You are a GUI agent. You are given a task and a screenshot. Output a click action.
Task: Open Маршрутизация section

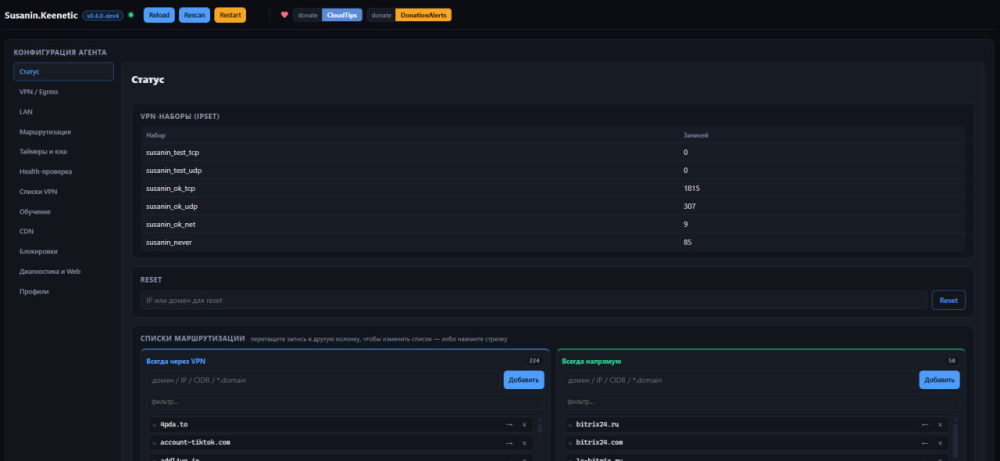point(64,132)
